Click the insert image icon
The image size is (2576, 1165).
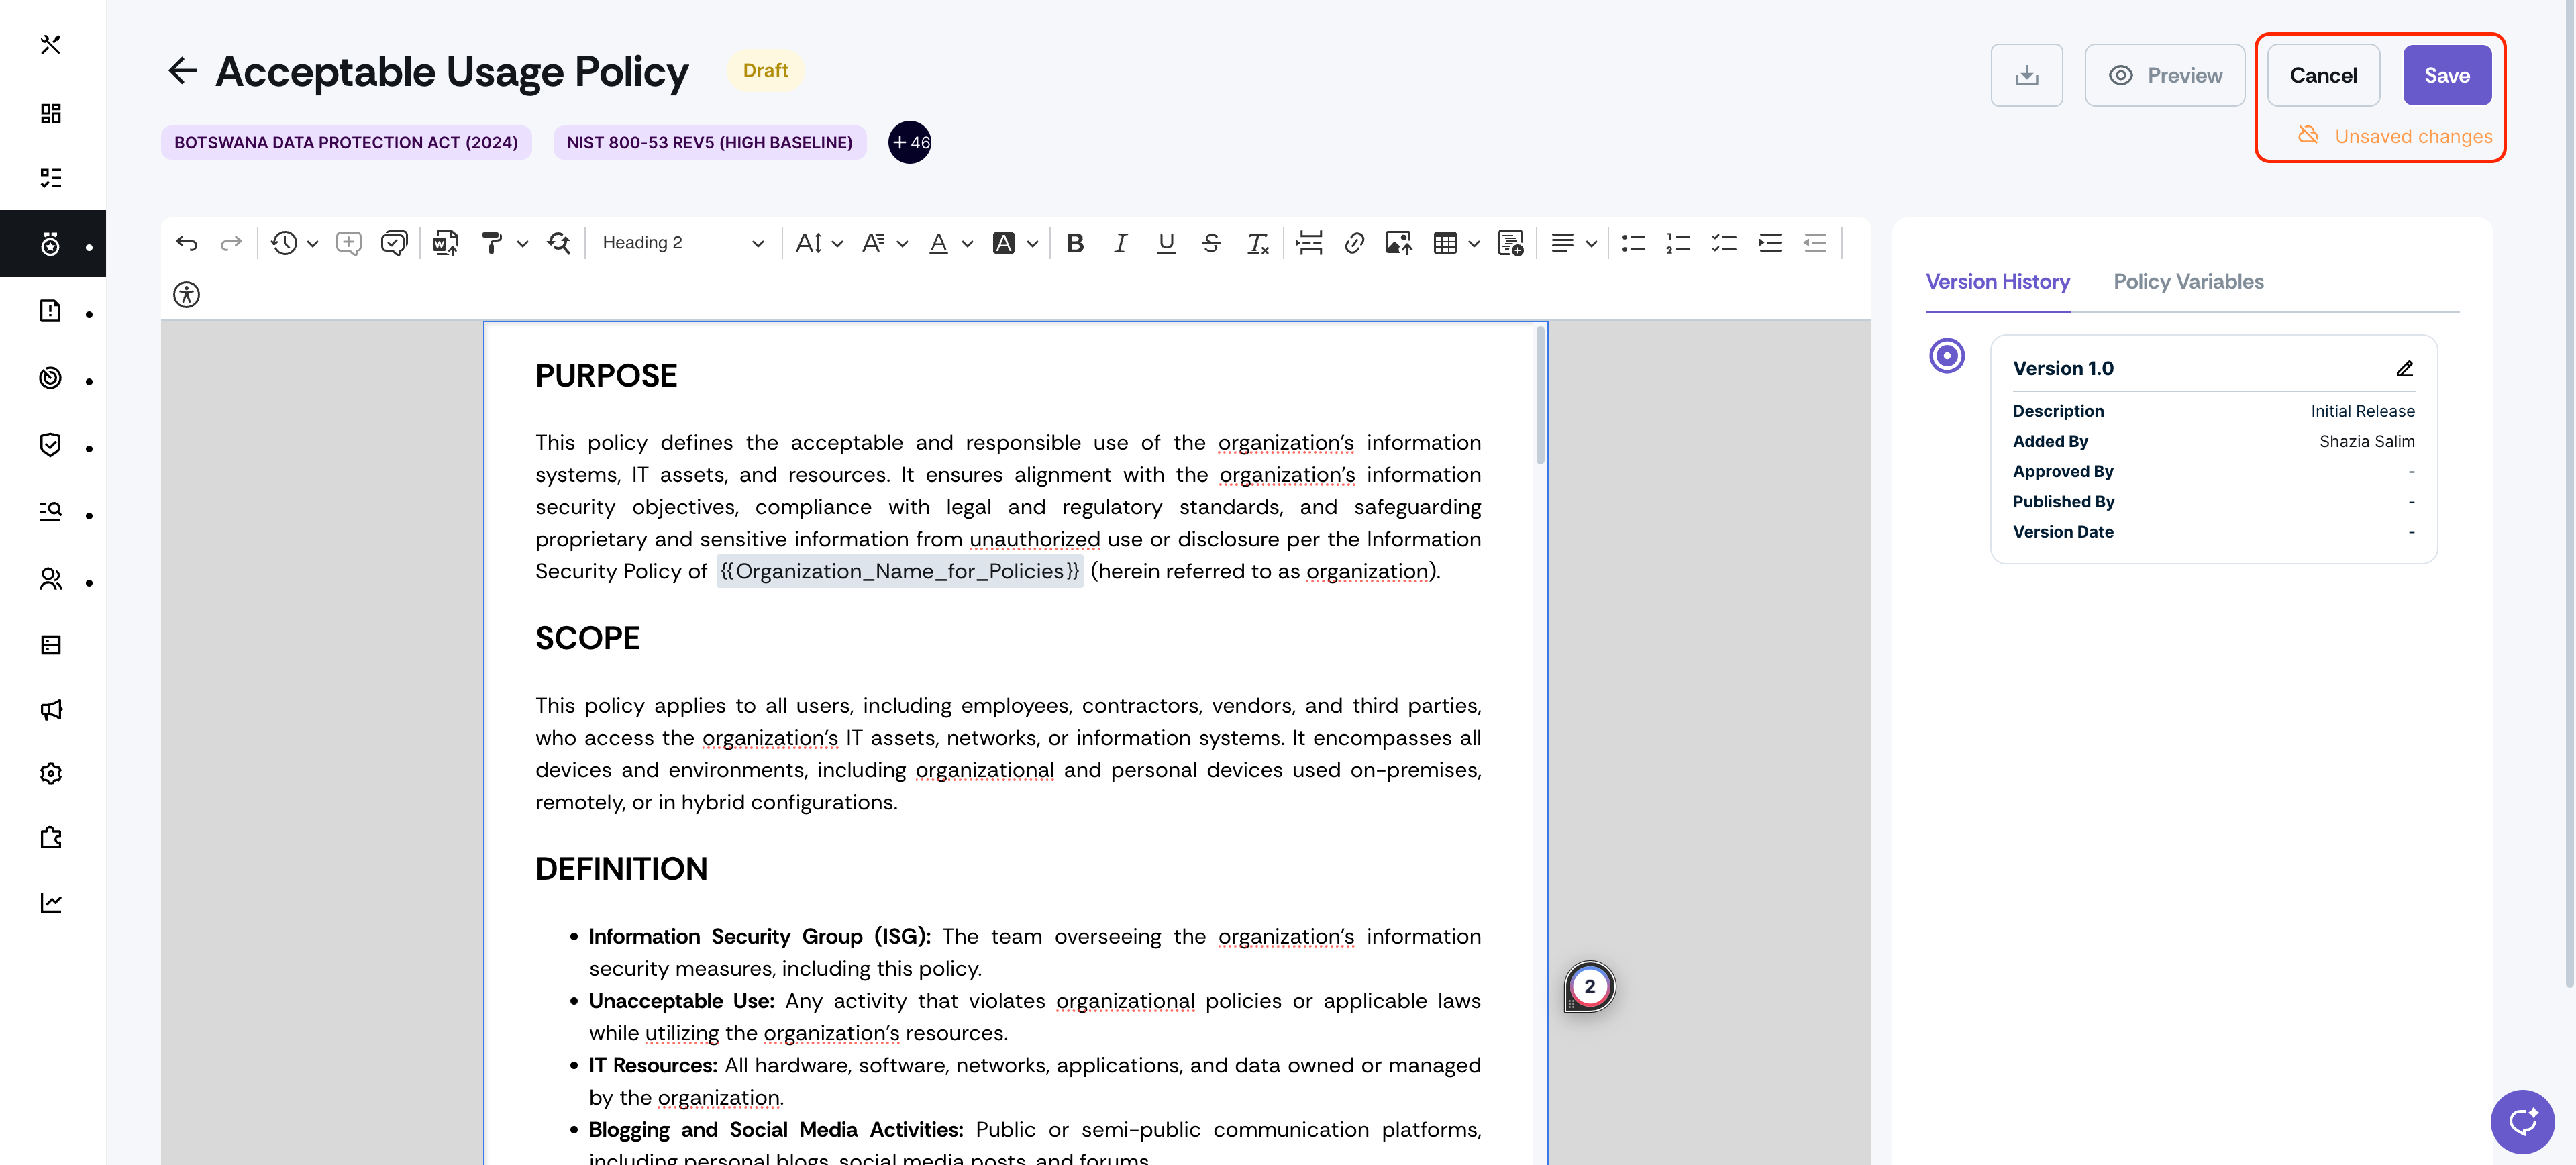click(1398, 243)
